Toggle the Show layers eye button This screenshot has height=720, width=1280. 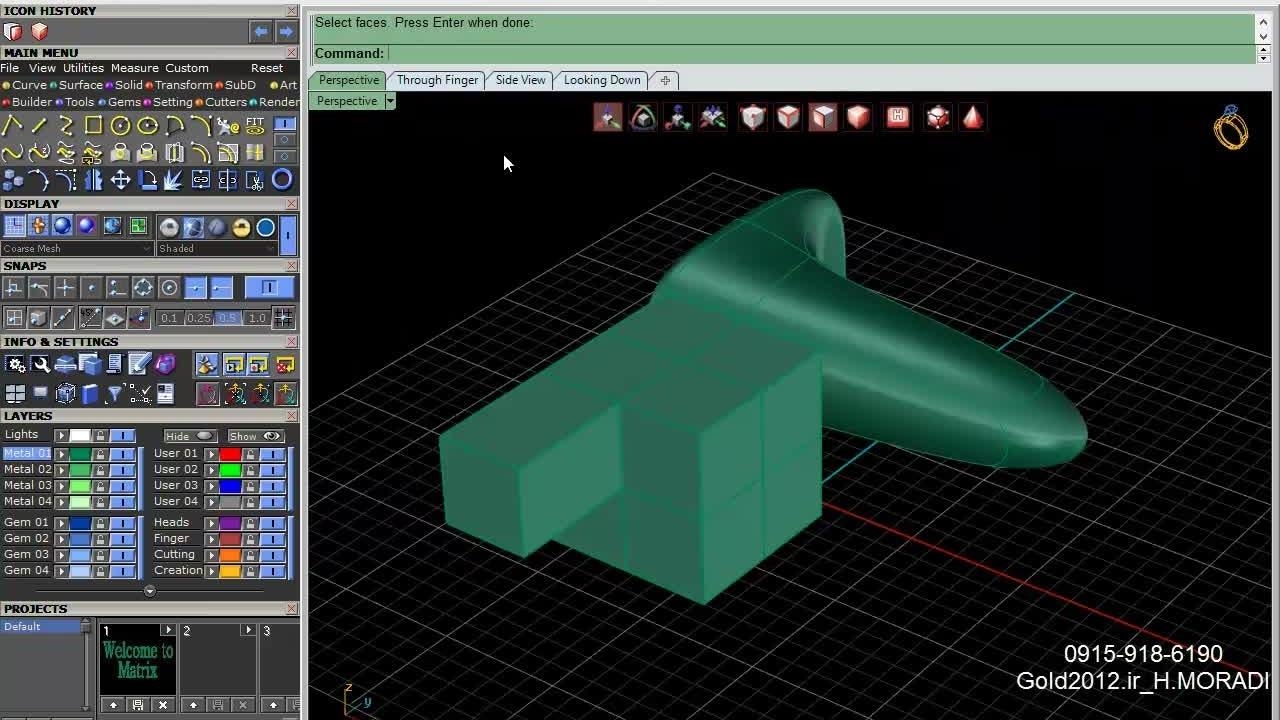[x=256, y=436]
